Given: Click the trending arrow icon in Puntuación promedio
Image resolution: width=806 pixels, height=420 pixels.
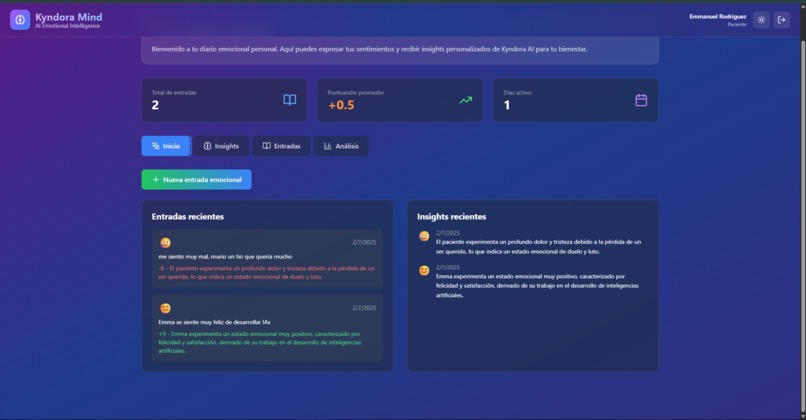Looking at the screenshot, I should (x=466, y=100).
